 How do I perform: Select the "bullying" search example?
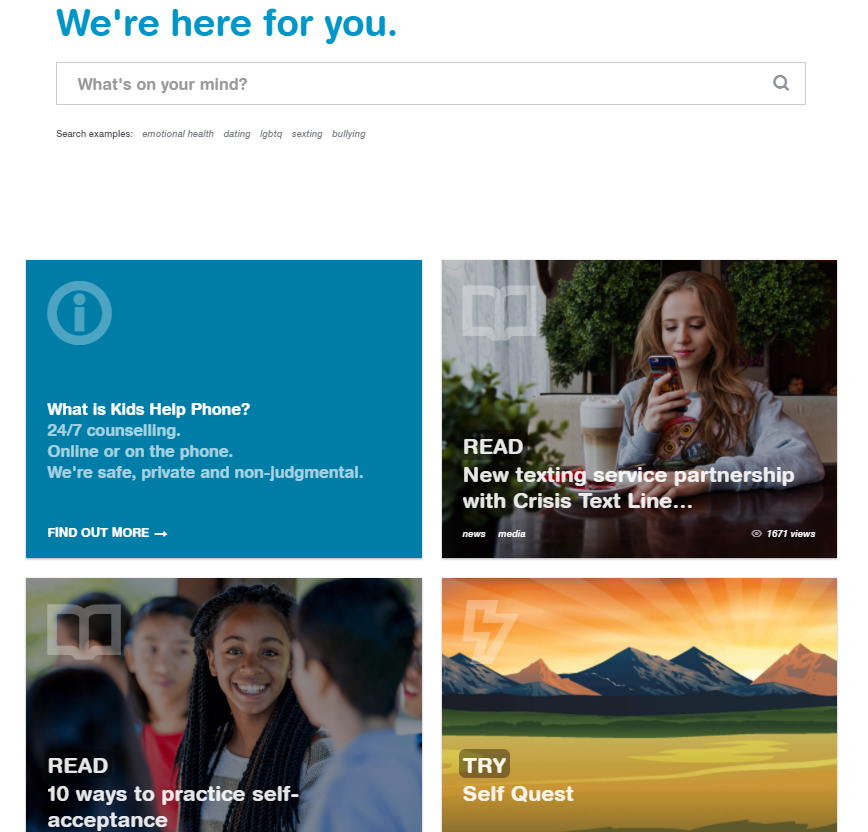pyautogui.click(x=349, y=134)
